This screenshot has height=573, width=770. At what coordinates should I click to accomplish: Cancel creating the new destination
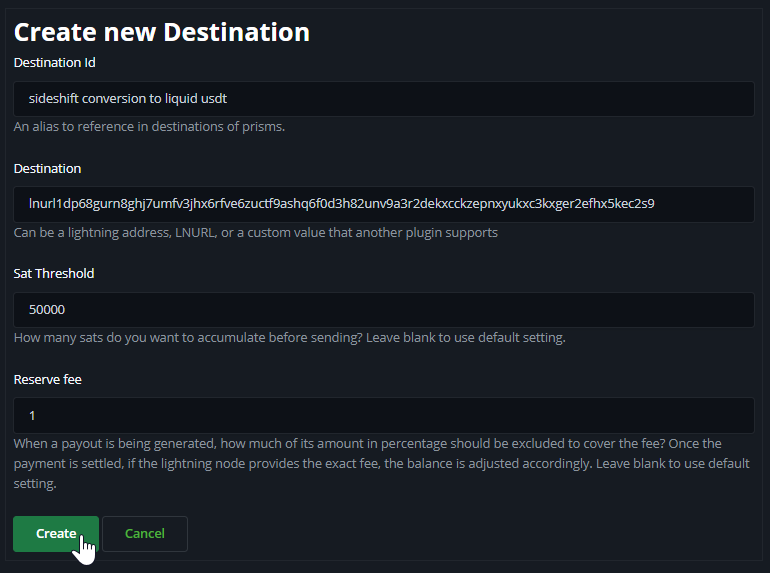[x=145, y=534]
